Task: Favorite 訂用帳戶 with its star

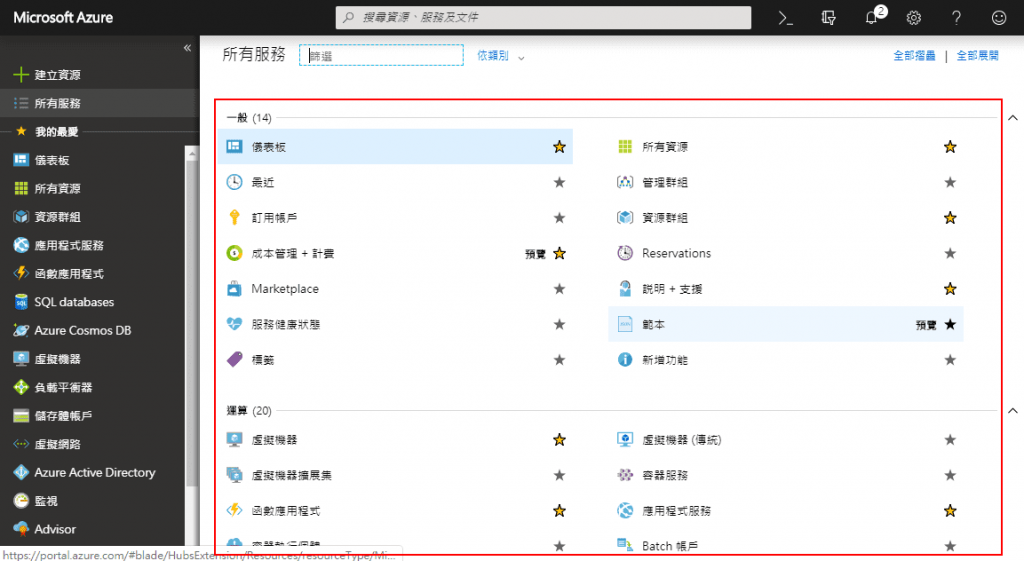Action: (560, 218)
